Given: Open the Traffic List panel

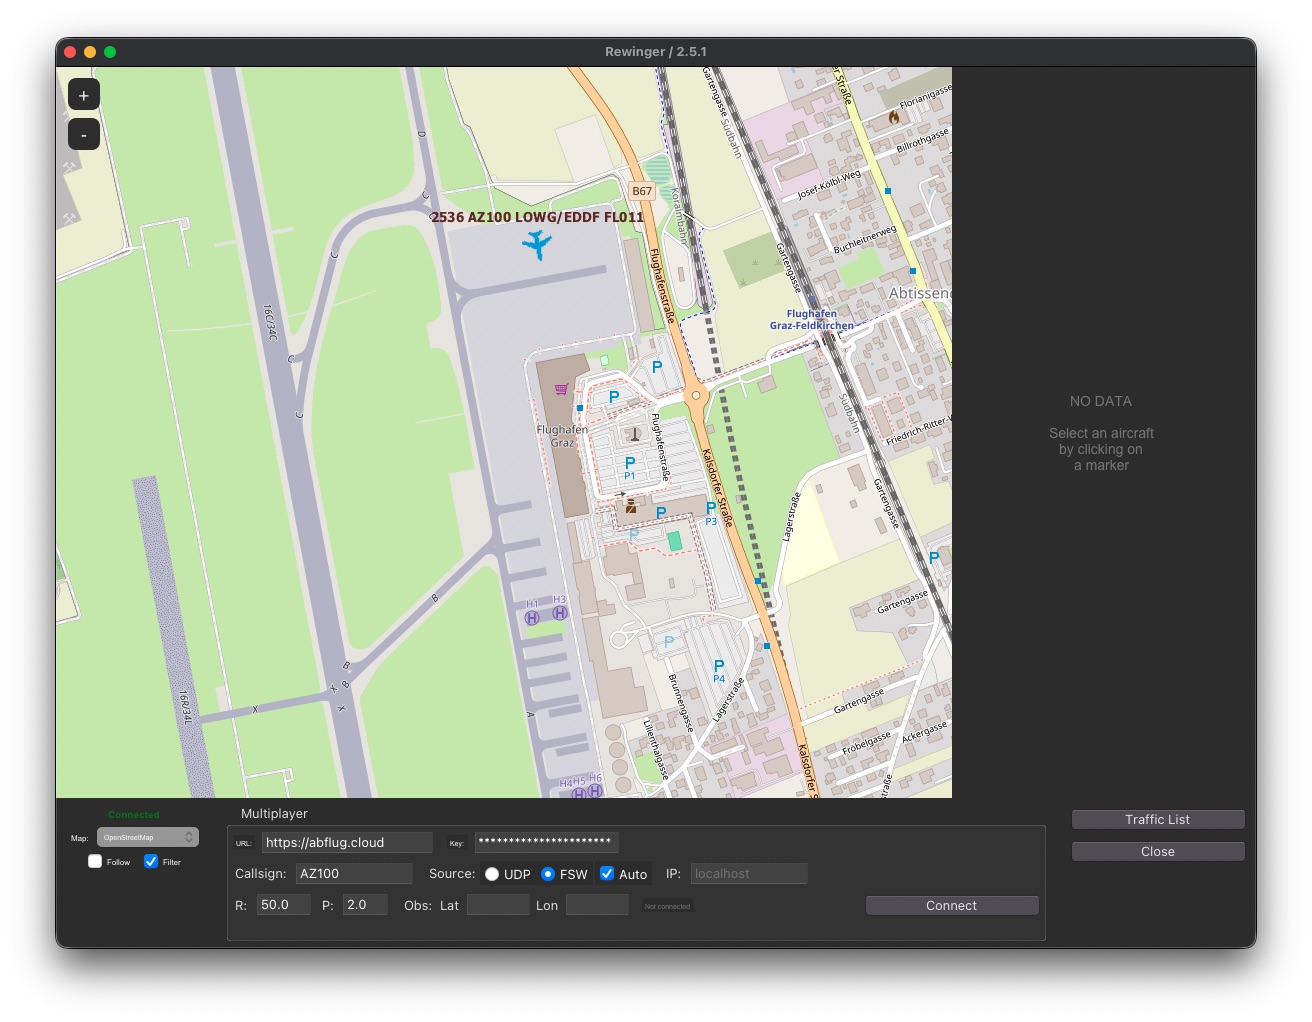Looking at the screenshot, I should (x=1157, y=819).
